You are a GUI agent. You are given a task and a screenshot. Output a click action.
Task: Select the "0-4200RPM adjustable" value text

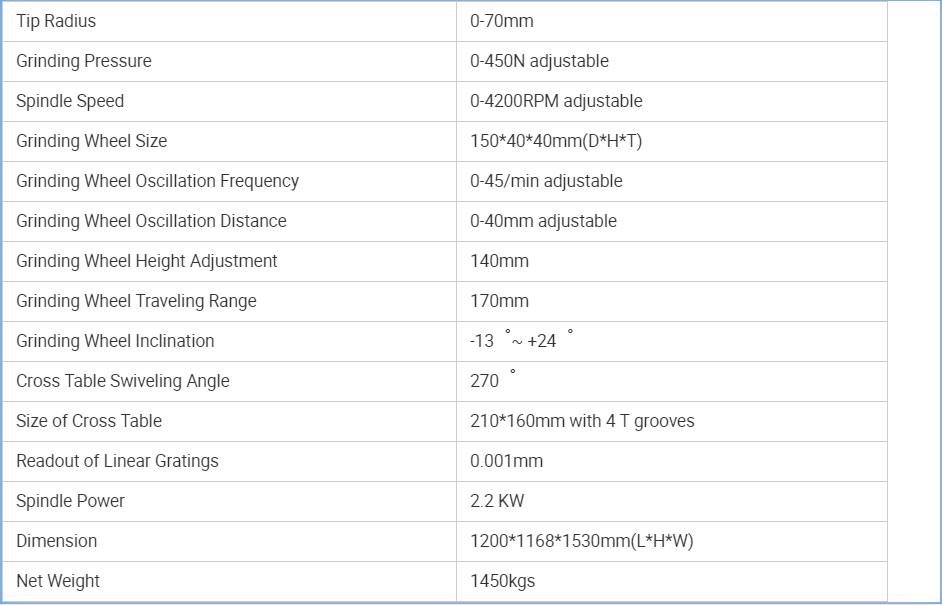pos(556,101)
